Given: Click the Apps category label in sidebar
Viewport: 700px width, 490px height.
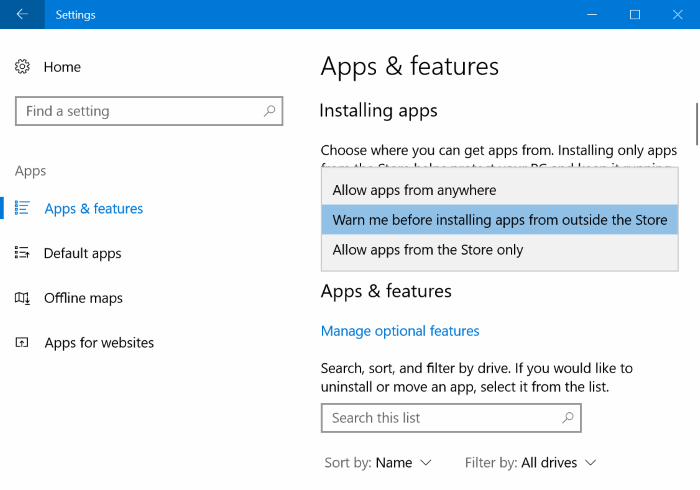Looking at the screenshot, I should tap(30, 171).
